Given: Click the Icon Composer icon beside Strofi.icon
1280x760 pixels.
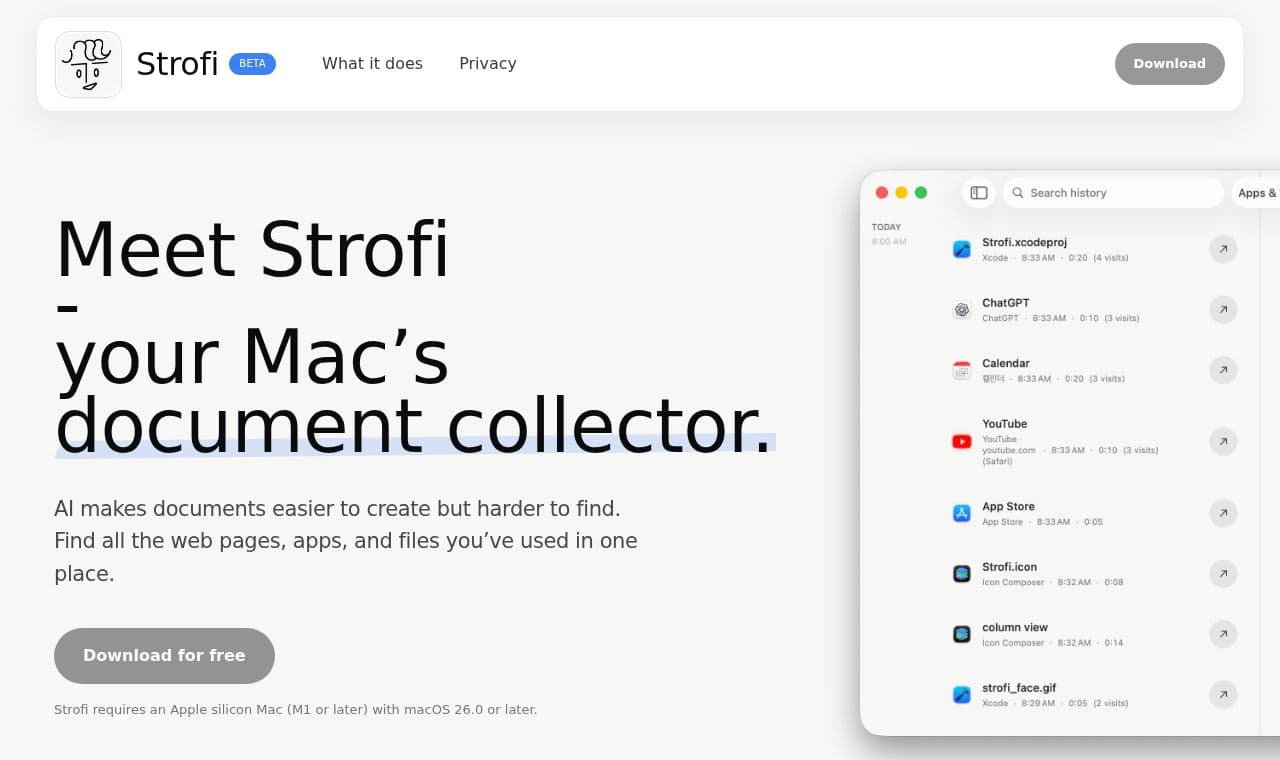Looking at the screenshot, I should click(x=962, y=574).
